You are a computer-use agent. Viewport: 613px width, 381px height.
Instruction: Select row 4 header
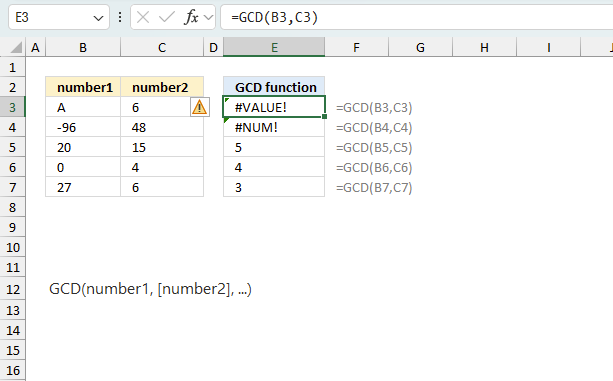click(x=13, y=127)
